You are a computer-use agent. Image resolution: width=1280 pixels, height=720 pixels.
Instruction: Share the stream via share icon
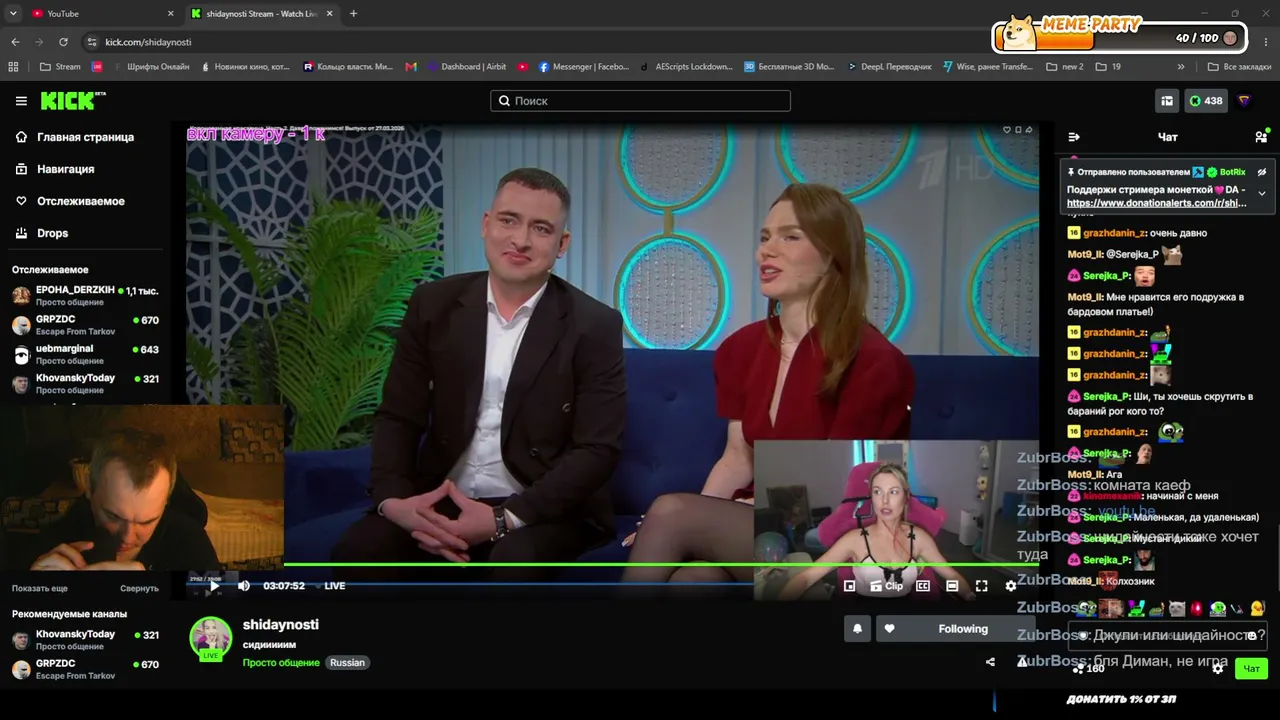(x=990, y=662)
